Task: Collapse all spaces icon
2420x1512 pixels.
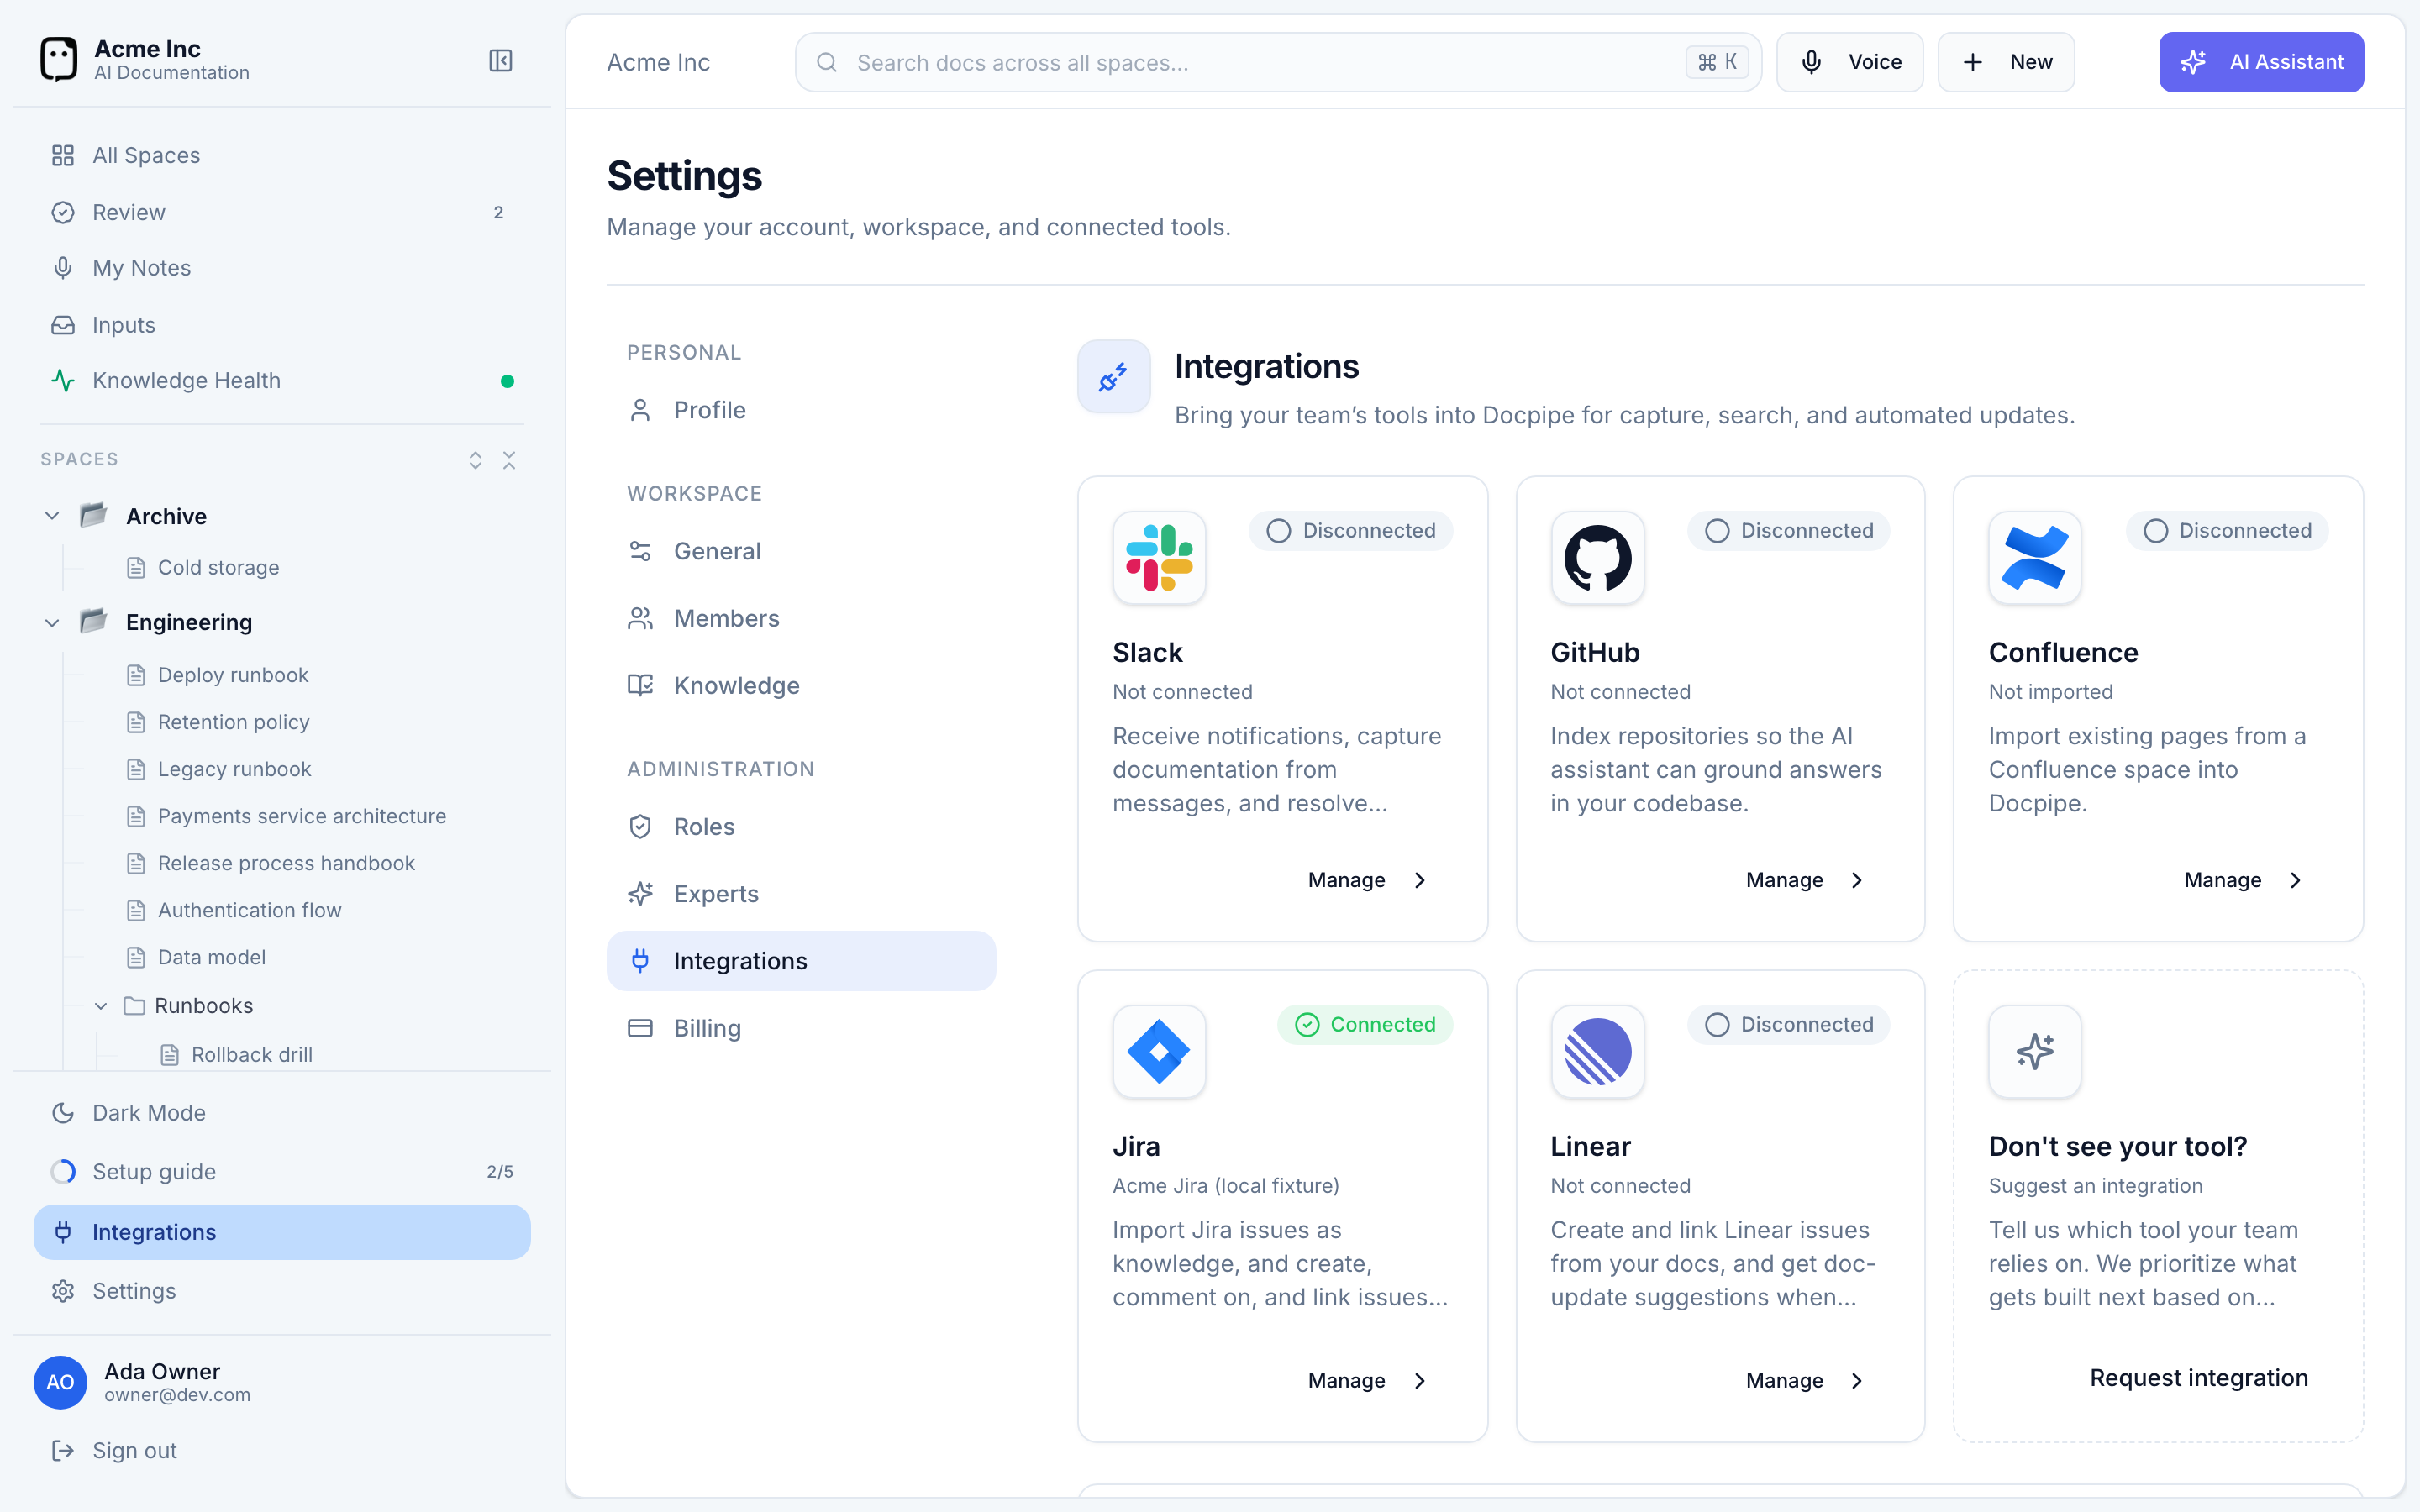Action: [509, 460]
